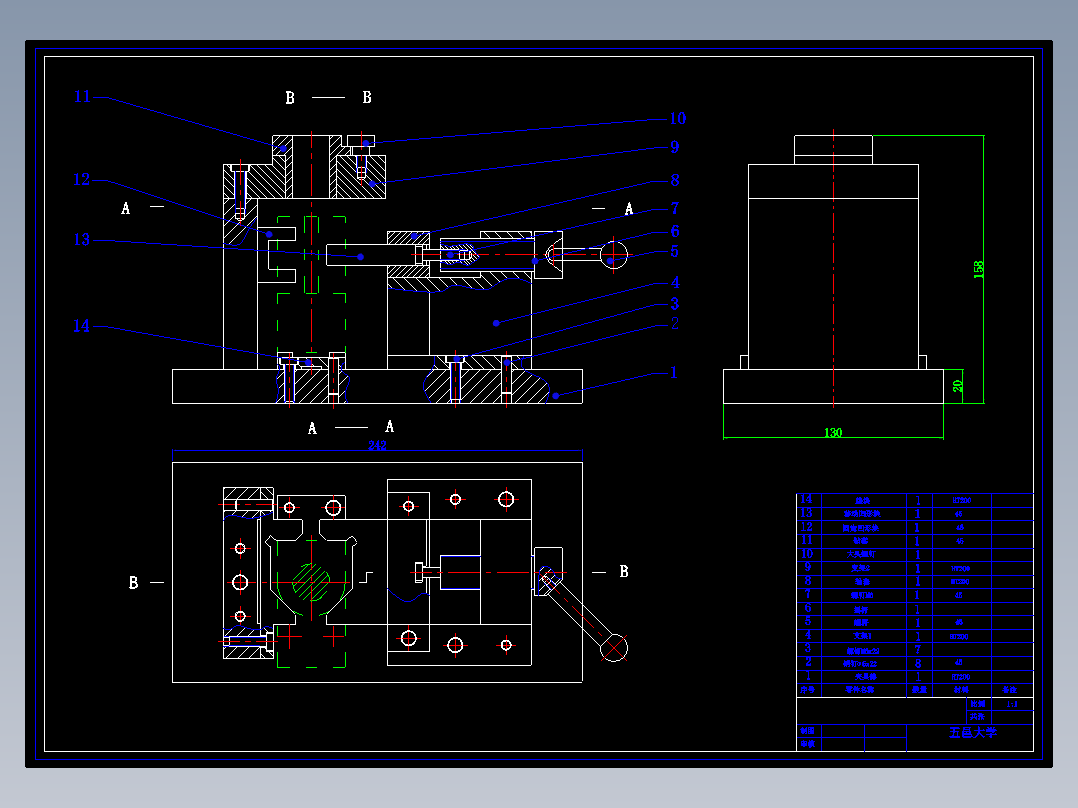Click callout number 9 in the drawing
Image resolution: width=1078 pixels, height=808 pixels.
pos(674,147)
